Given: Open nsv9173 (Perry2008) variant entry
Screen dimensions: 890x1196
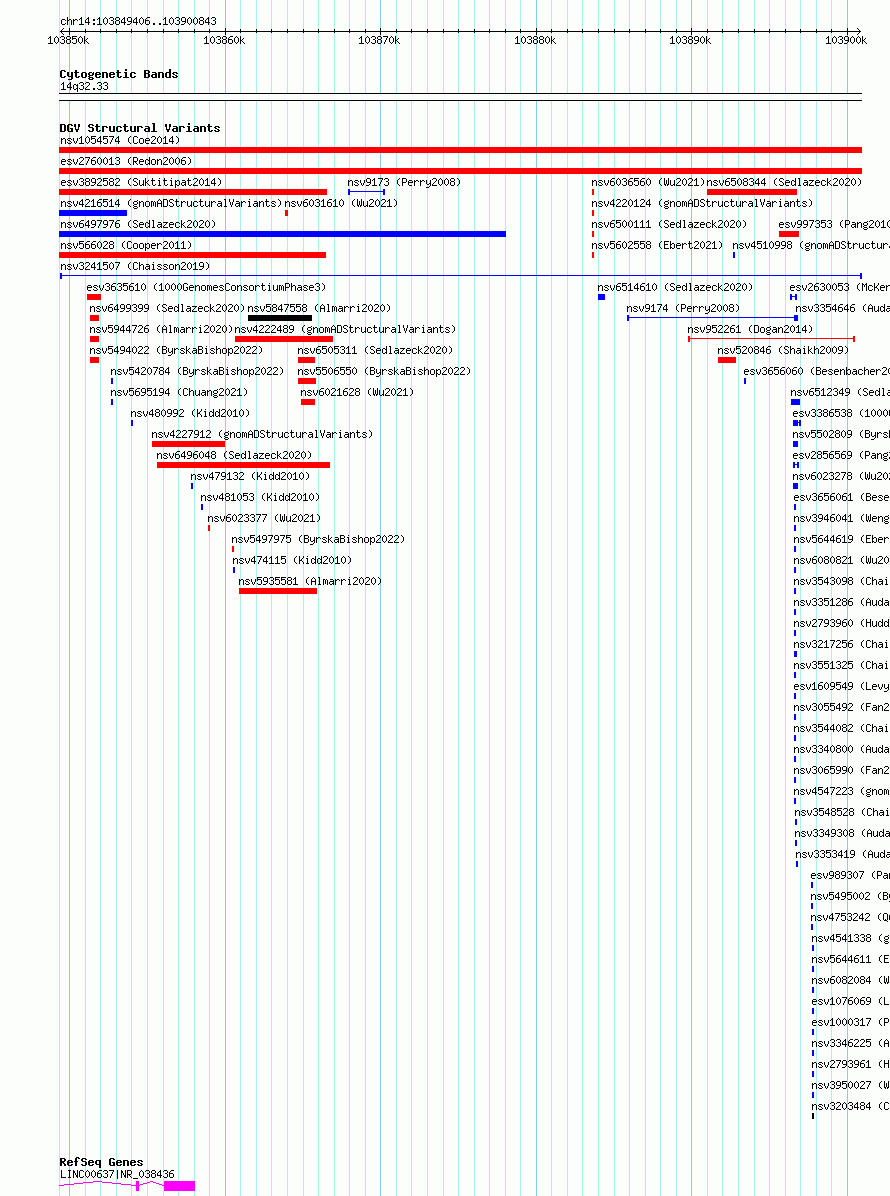Looking at the screenshot, I should (x=403, y=182).
